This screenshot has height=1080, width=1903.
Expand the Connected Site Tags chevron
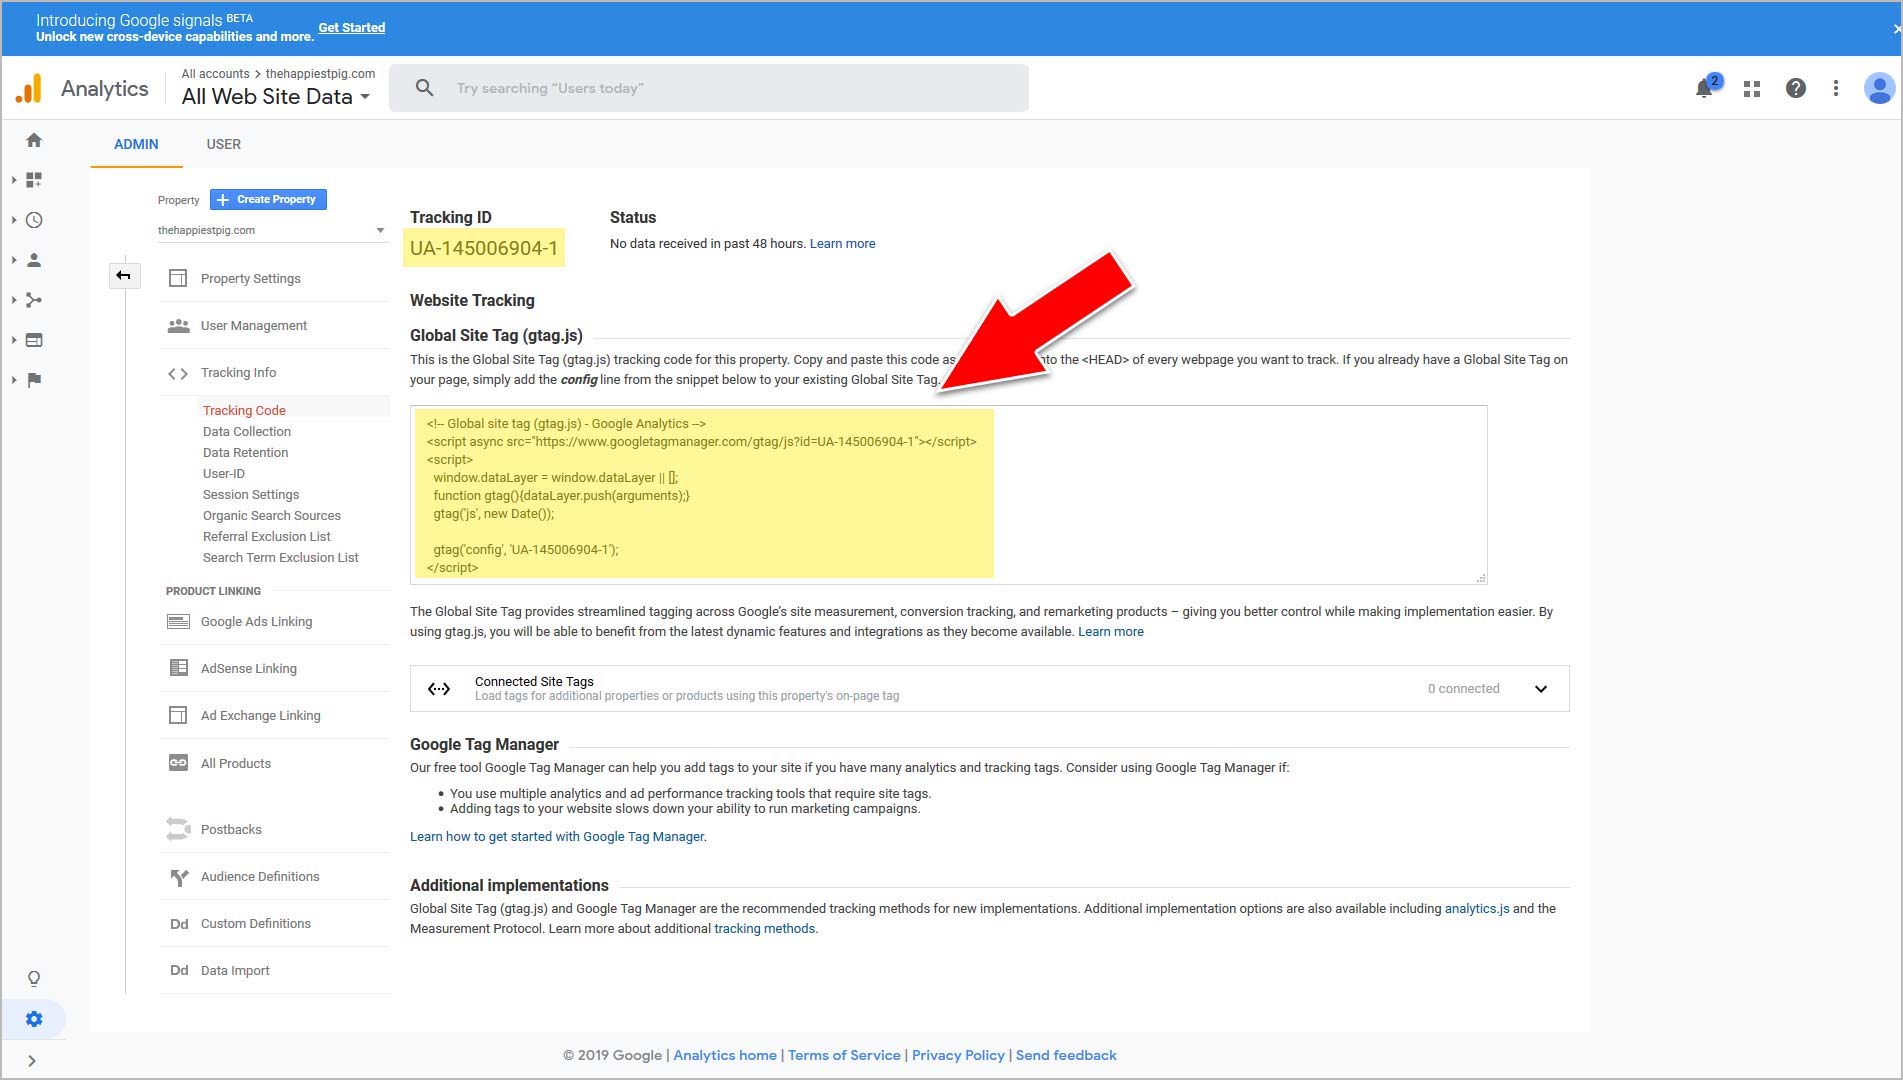(x=1541, y=689)
